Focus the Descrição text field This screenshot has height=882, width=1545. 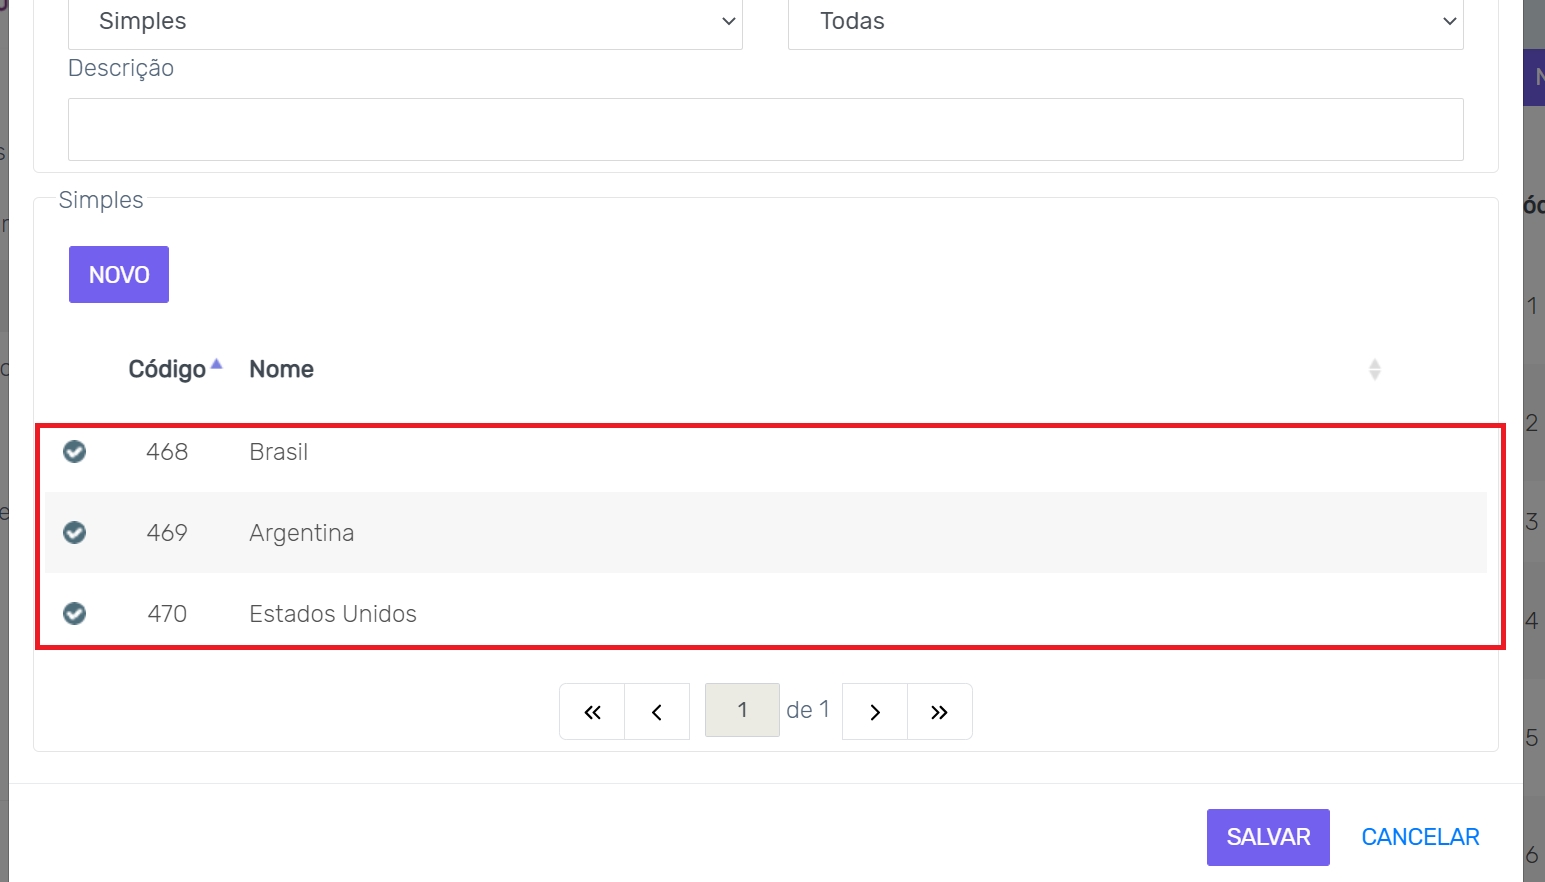(765, 129)
